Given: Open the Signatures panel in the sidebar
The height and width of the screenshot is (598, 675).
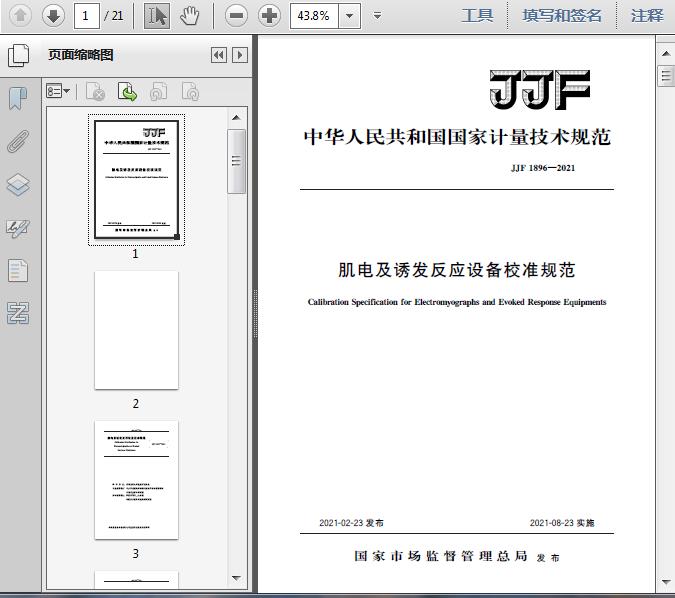Looking at the screenshot, I should tap(18, 227).
